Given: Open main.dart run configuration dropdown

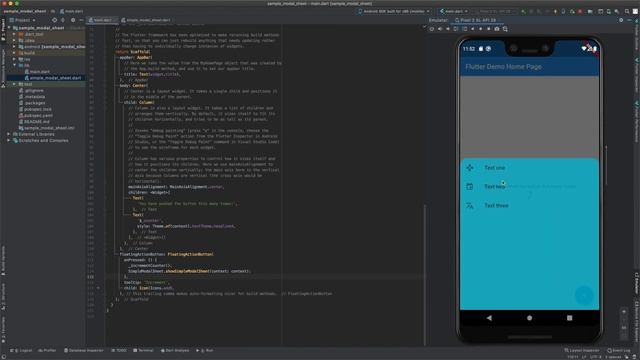Looking at the screenshot, I should (x=454, y=11).
